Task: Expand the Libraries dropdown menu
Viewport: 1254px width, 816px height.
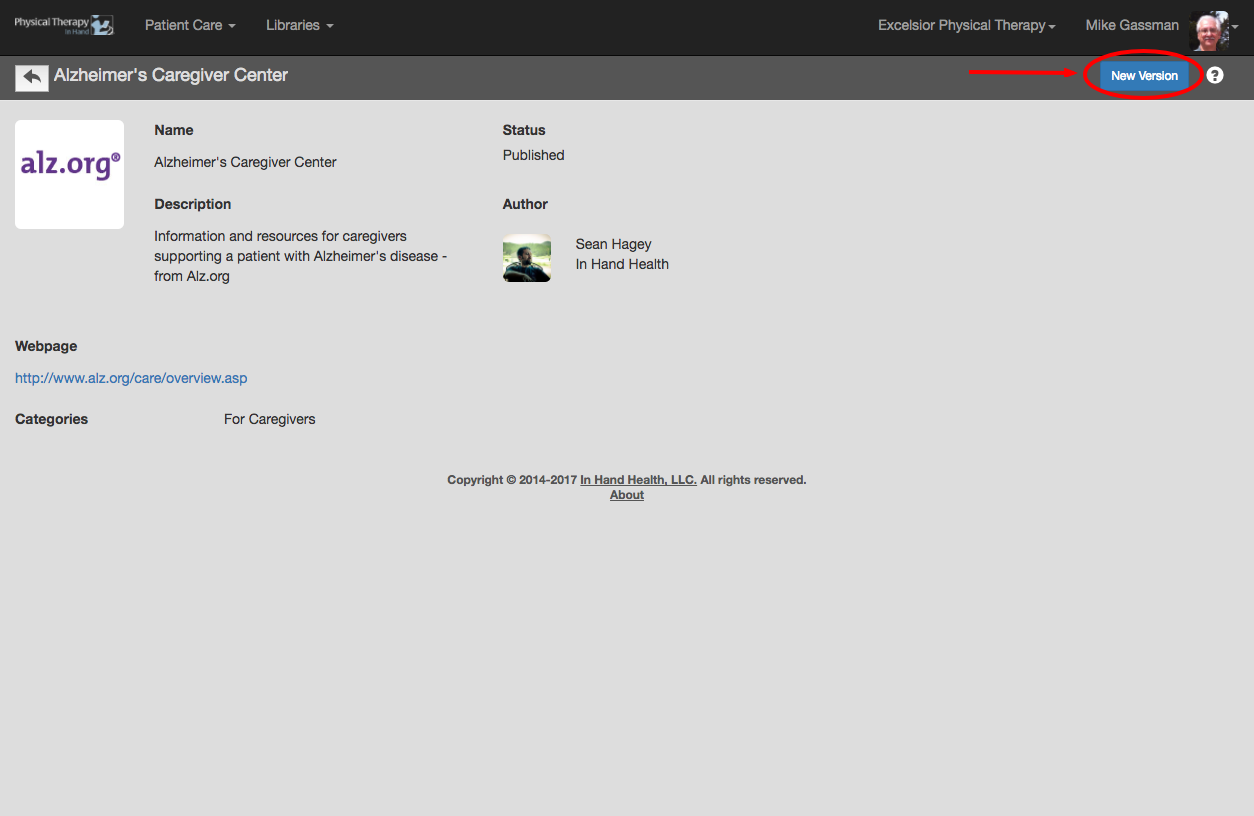Action: (300, 25)
